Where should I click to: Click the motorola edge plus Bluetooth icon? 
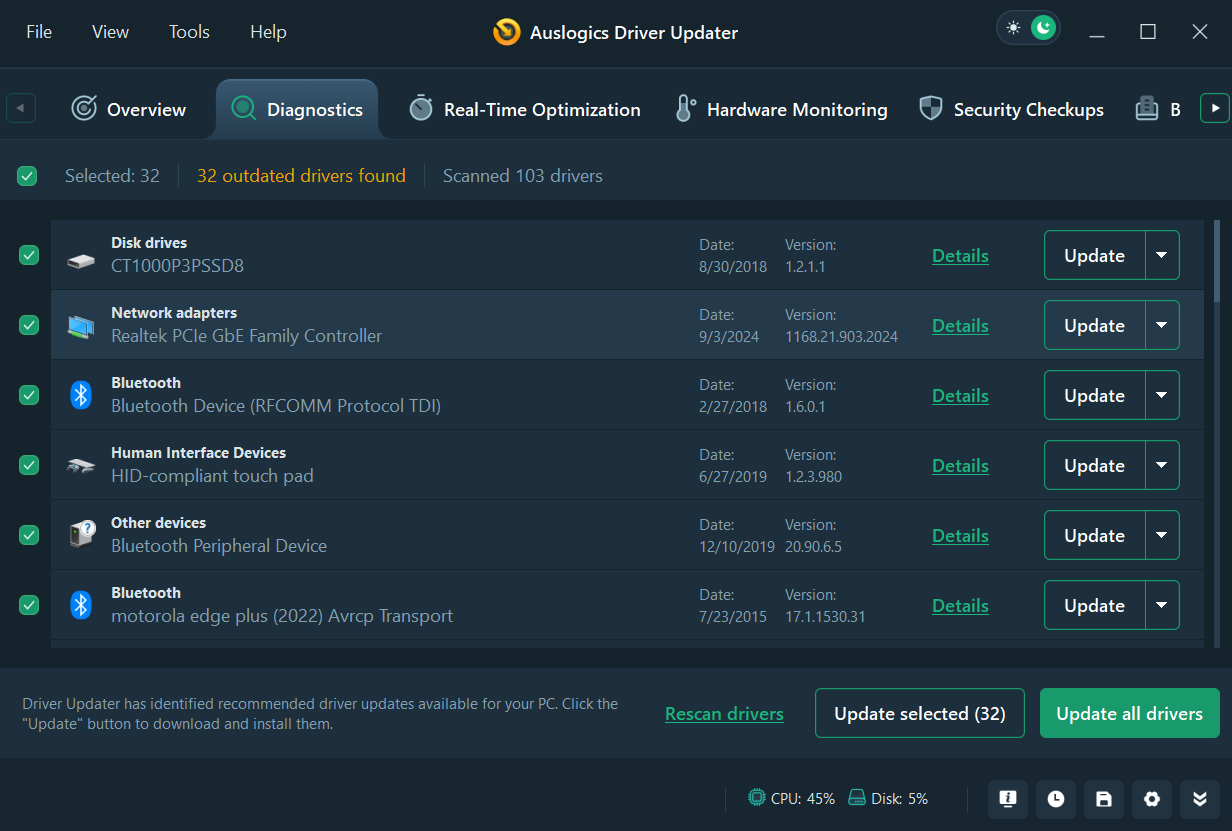[x=81, y=605]
